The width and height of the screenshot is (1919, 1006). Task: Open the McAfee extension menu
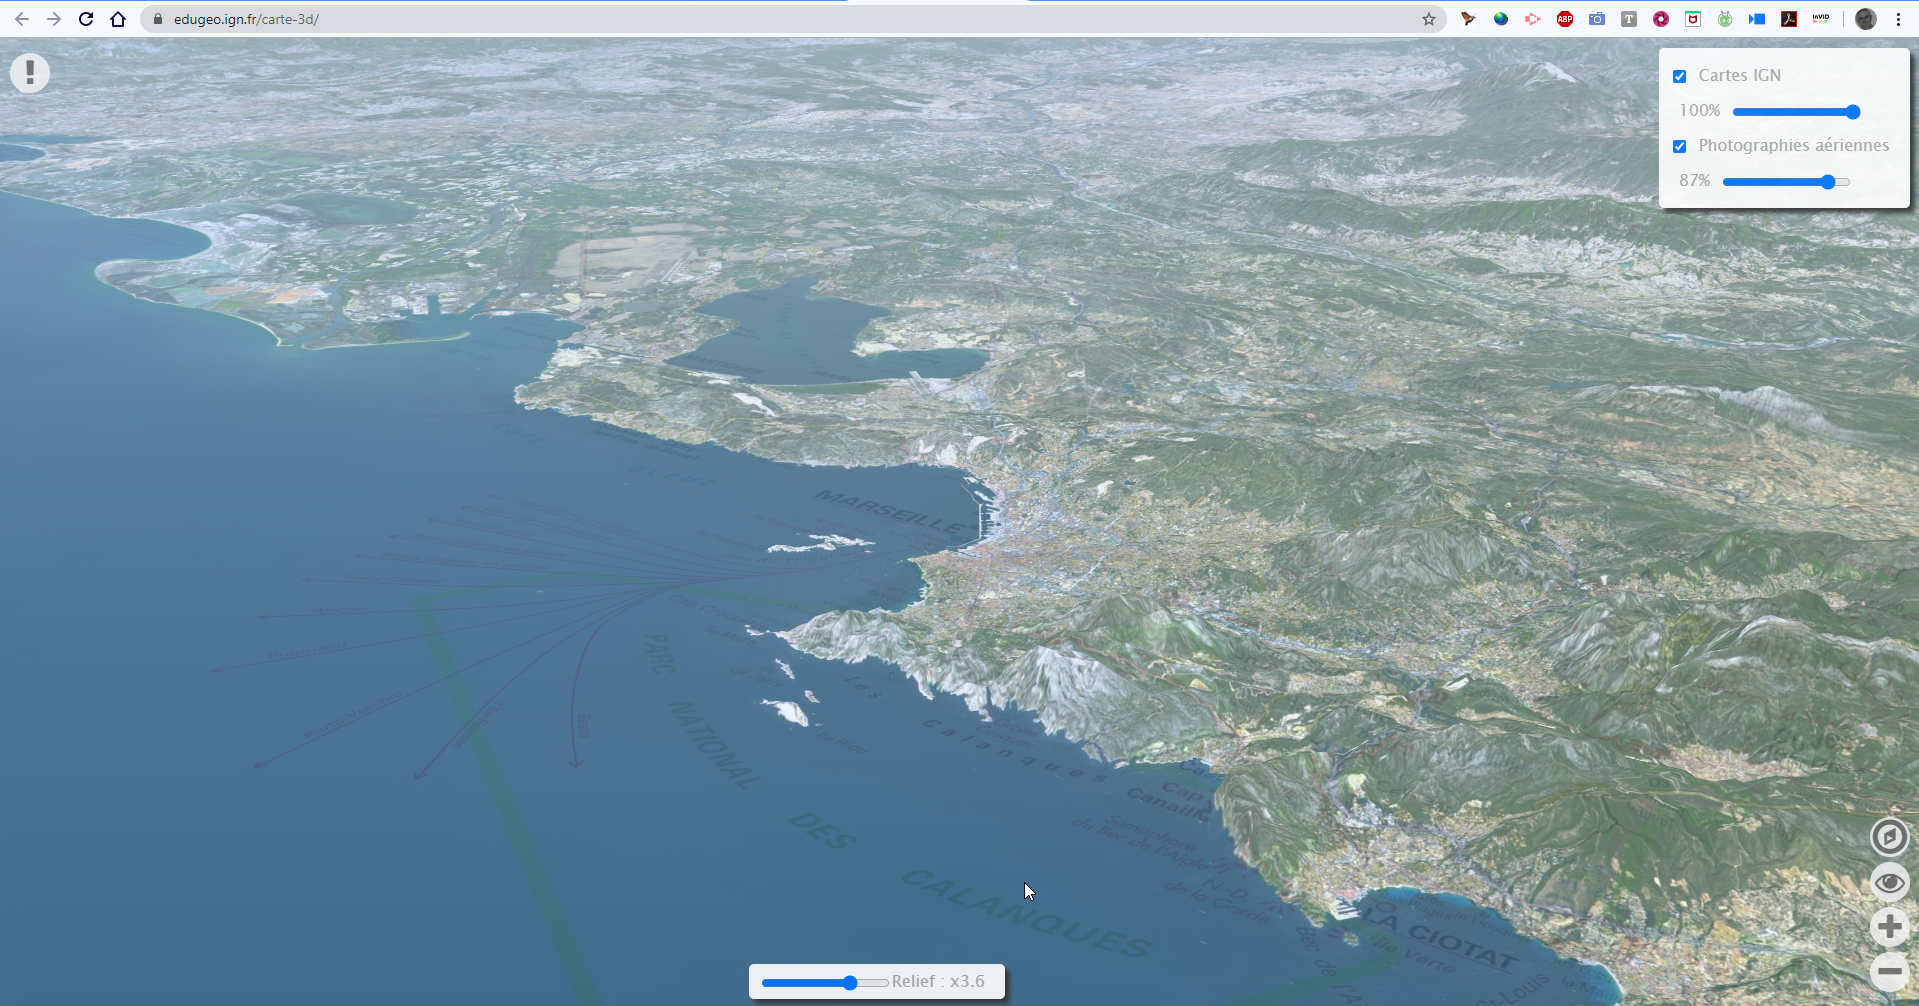click(x=1692, y=19)
